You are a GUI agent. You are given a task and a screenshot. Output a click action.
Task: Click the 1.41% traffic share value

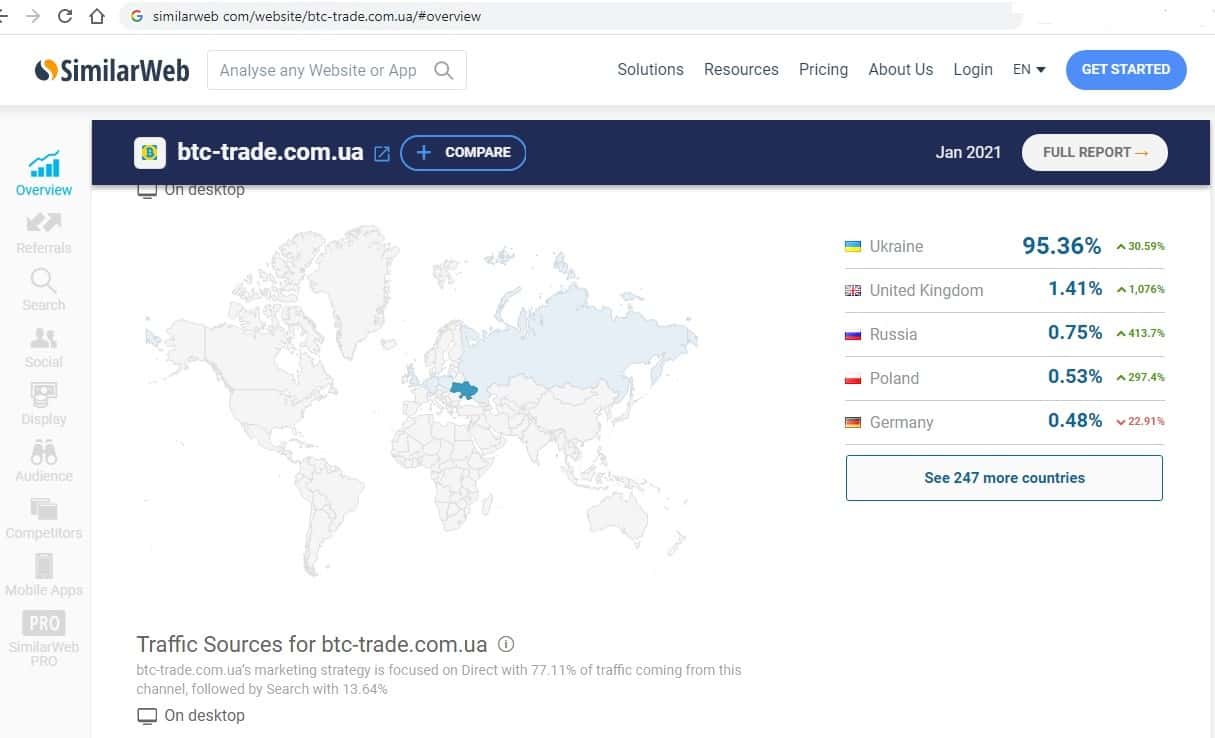point(1075,289)
